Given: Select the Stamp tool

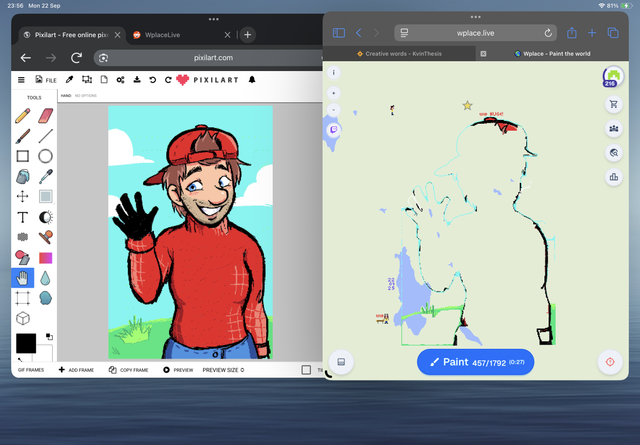Looking at the screenshot, I should [x=45, y=237].
